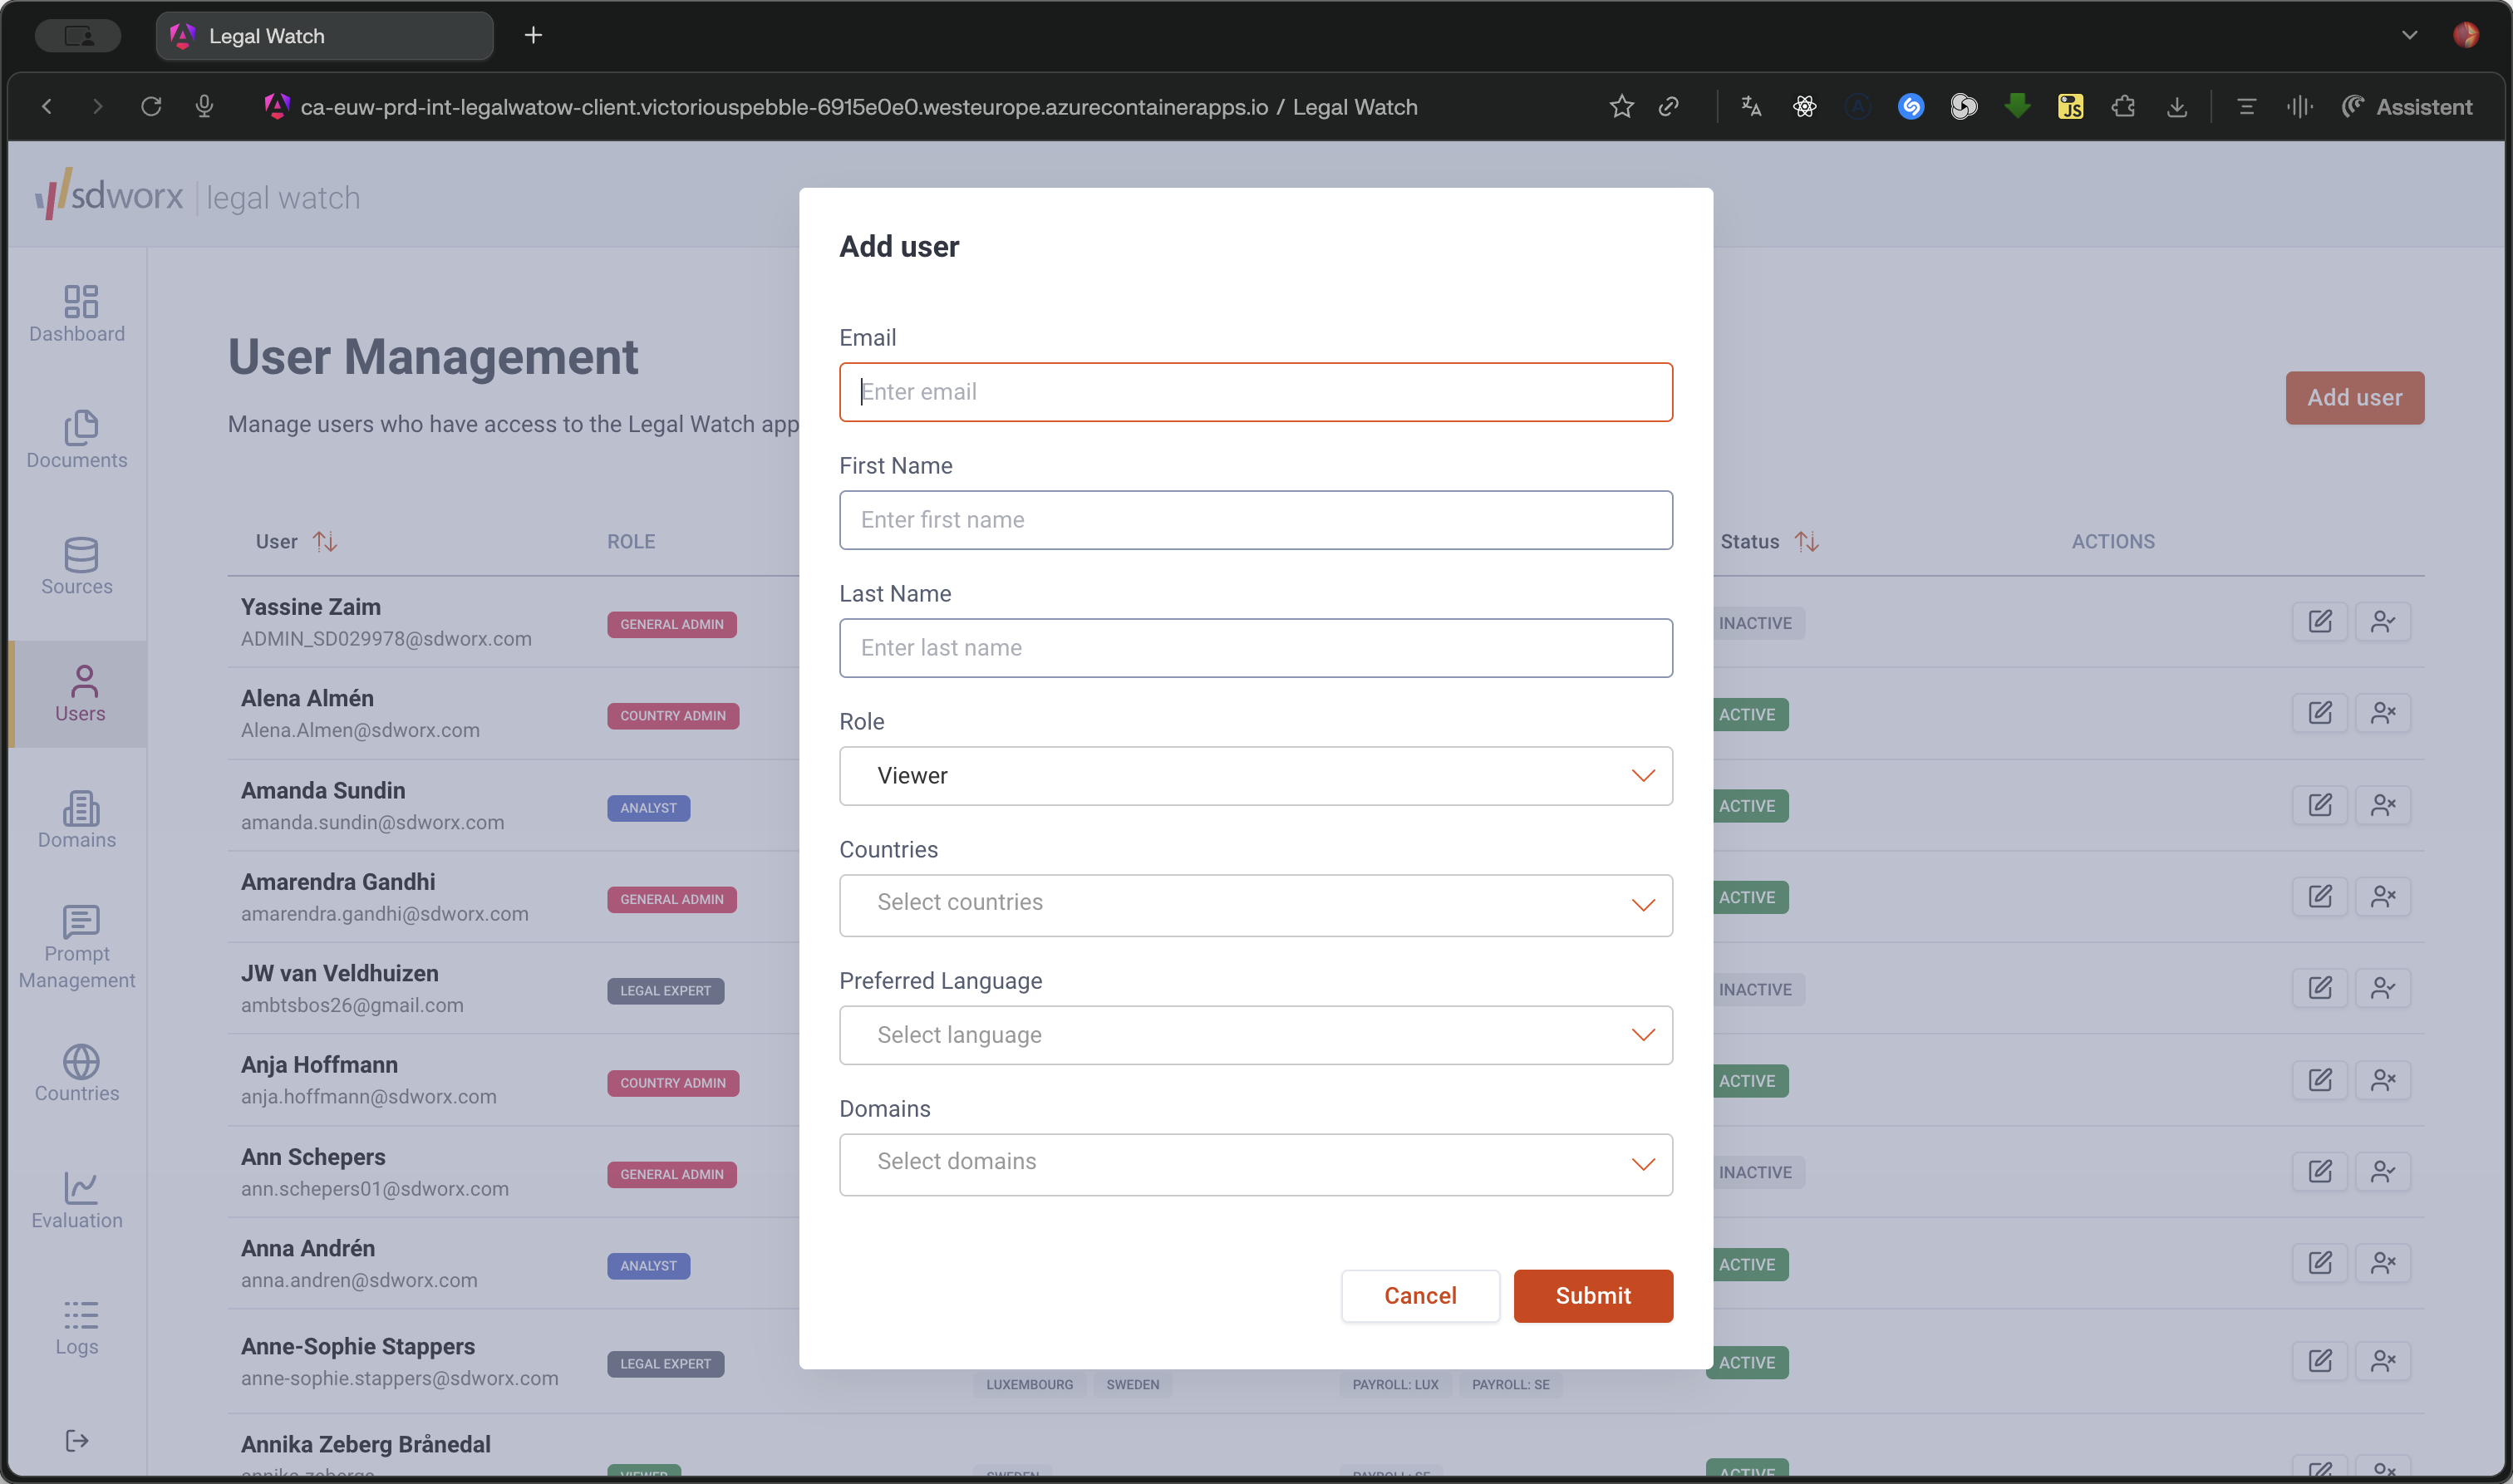The width and height of the screenshot is (2513, 1484).
Task: Open browser extensions puzzle icon
Action: pyautogui.click(x=2123, y=106)
